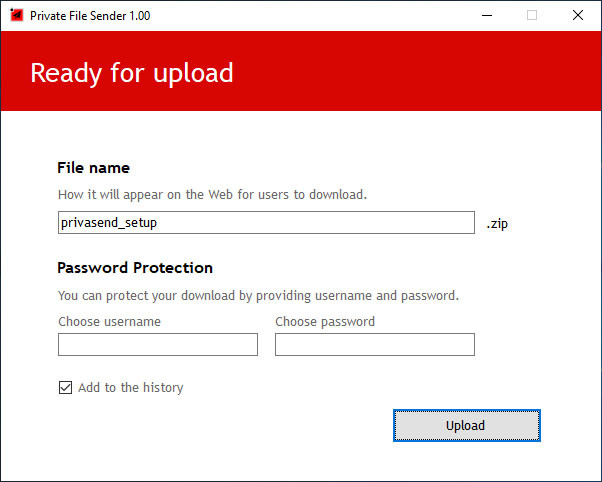Viewport: 602px width, 482px height.
Task: Click the Upload button
Action: coord(466,426)
